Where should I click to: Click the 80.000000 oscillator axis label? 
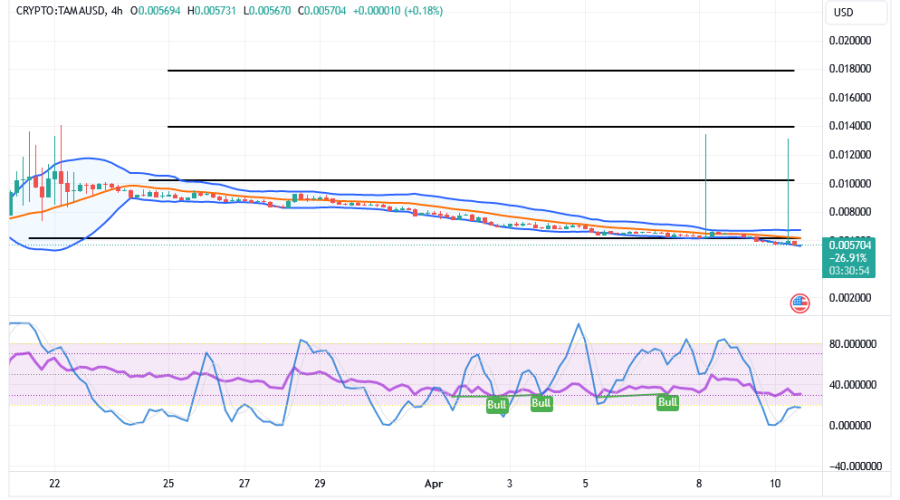point(852,344)
